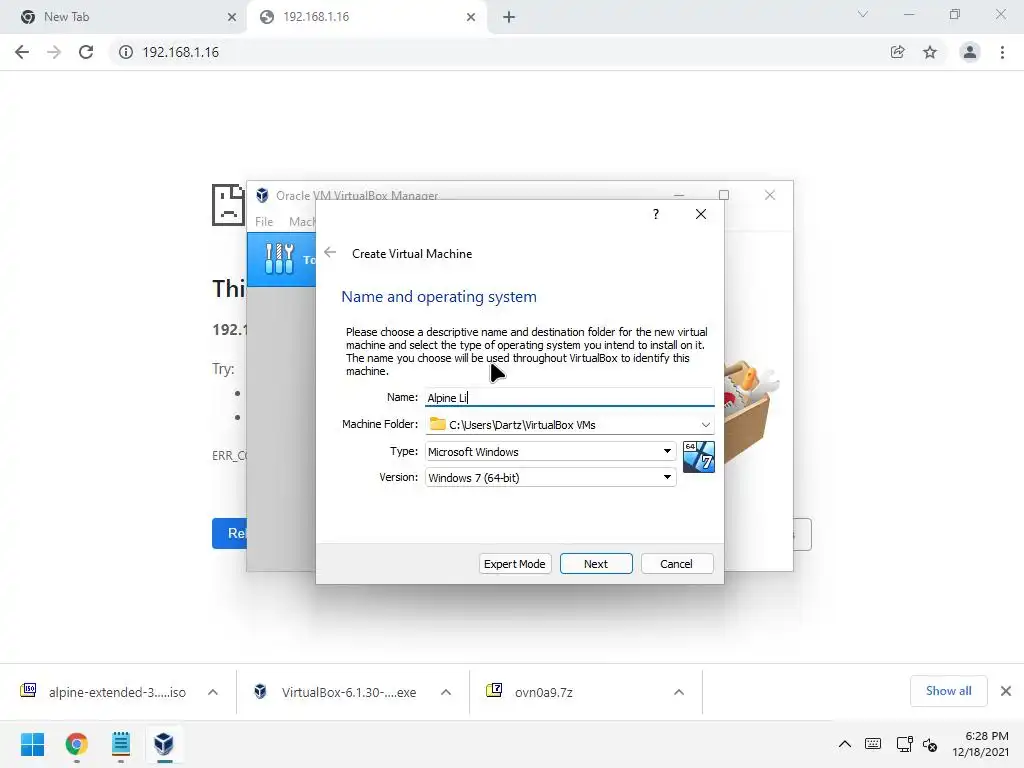Screen dimensions: 1024x768
Task: Go back in Chrome
Action: pyautogui.click(x=22, y=52)
